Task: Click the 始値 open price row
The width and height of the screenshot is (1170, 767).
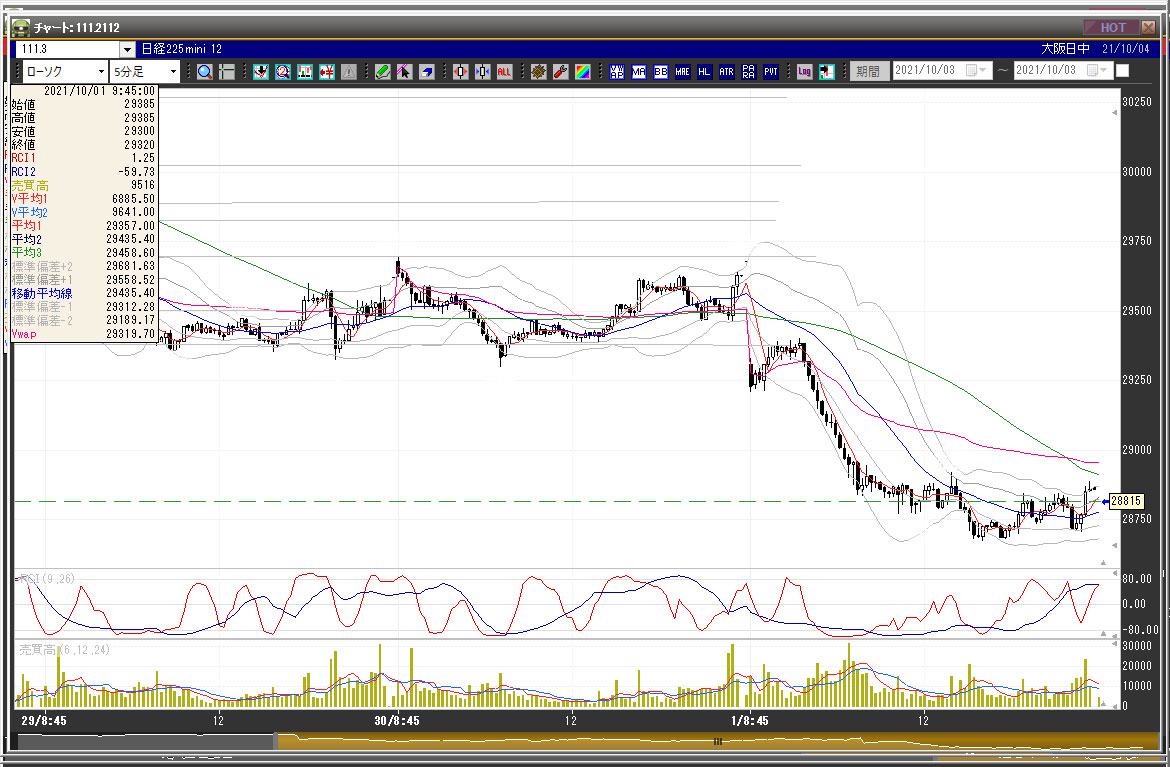Action: [84, 104]
